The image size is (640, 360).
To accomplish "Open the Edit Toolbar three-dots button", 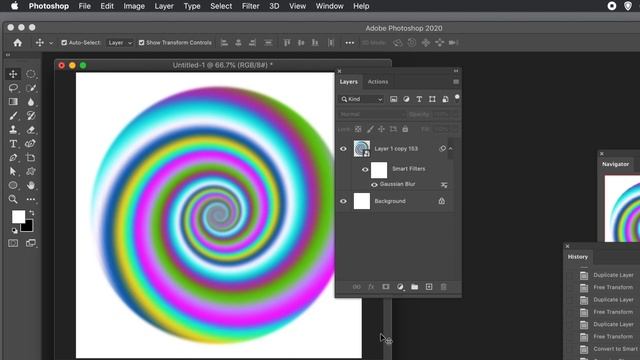I will (x=31, y=199).
